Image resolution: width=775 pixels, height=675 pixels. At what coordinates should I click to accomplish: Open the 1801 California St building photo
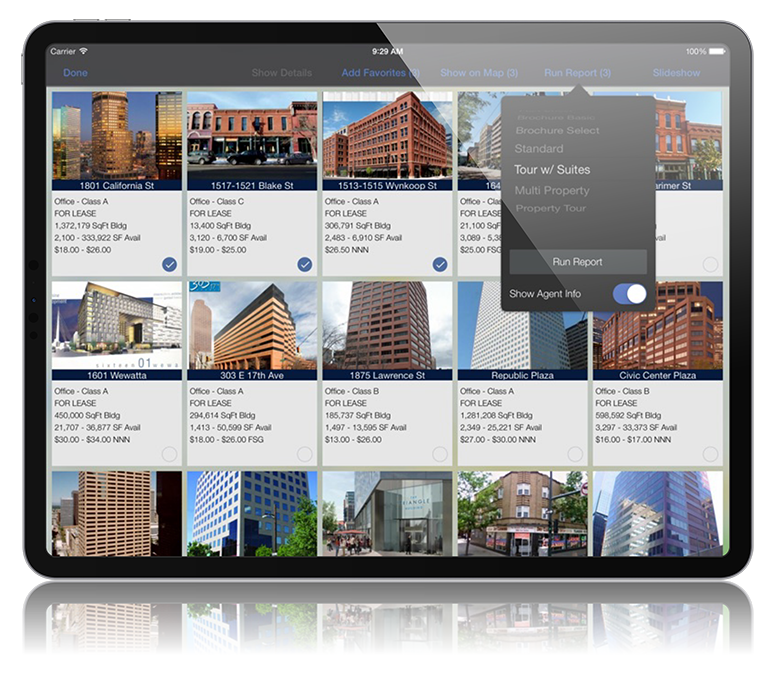[117, 135]
